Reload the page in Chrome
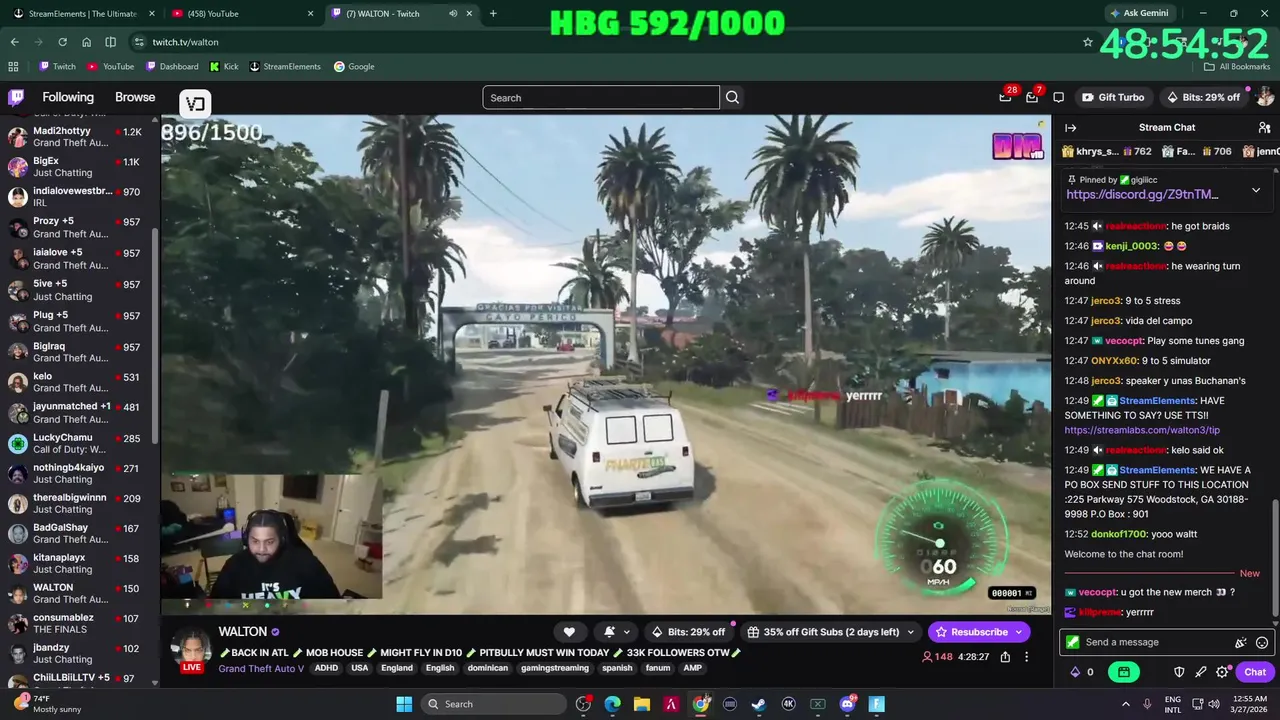The width and height of the screenshot is (1280, 720). (x=62, y=42)
